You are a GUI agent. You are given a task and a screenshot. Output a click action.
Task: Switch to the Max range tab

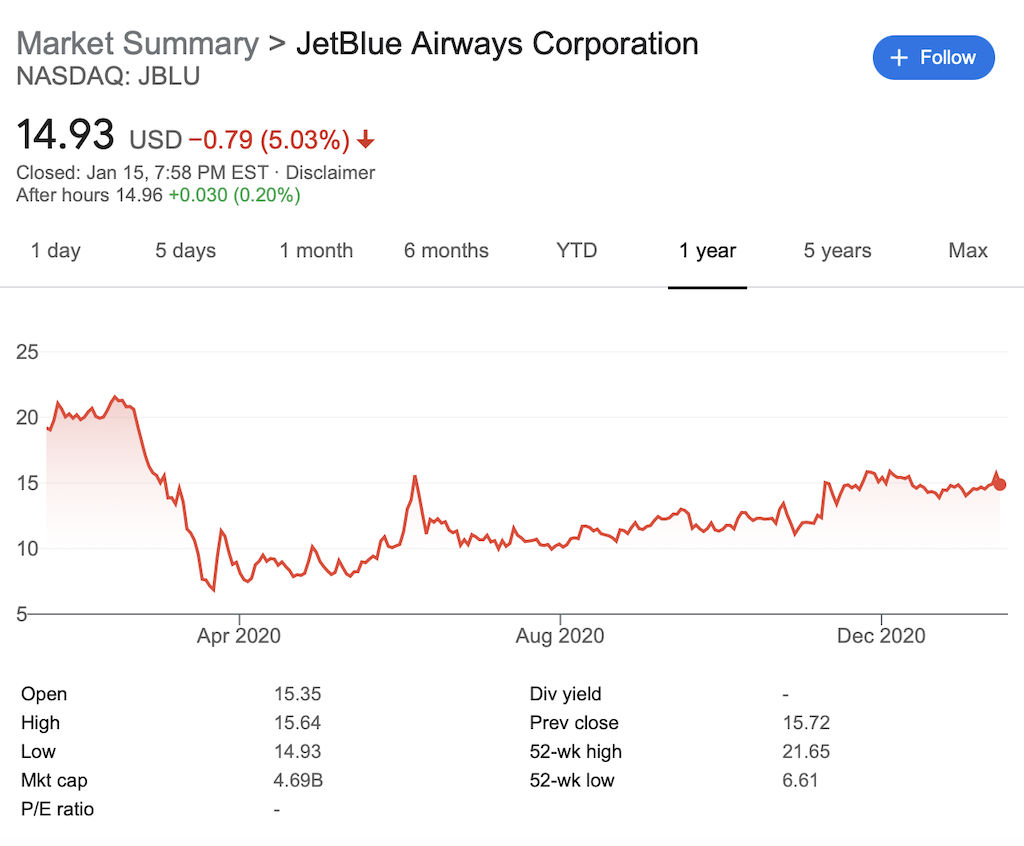pos(968,251)
